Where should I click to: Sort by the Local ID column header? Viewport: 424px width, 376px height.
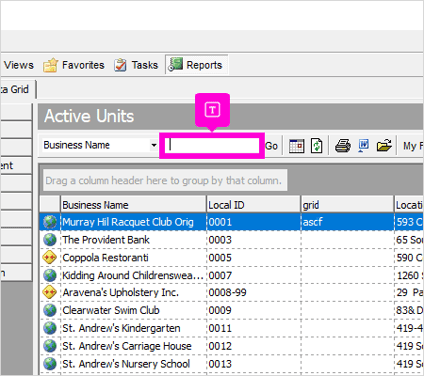254,205
